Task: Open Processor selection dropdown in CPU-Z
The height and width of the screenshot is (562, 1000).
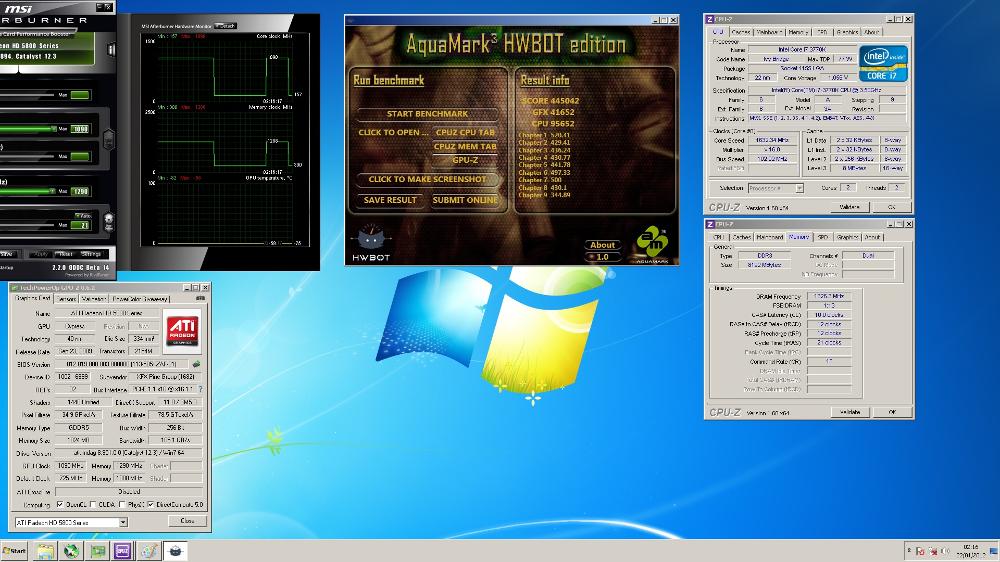Action: [x=776, y=188]
